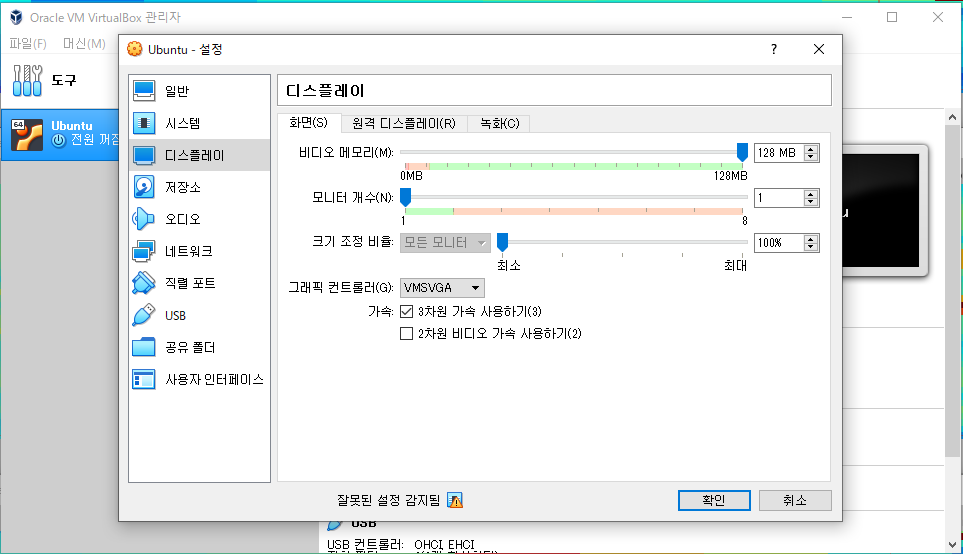Enable 2차원 비디오 가속 사용하기 checkbox

pyautogui.click(x=406, y=334)
